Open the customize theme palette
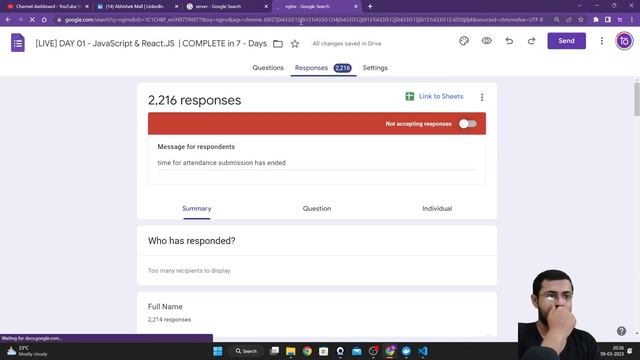 pos(464,41)
